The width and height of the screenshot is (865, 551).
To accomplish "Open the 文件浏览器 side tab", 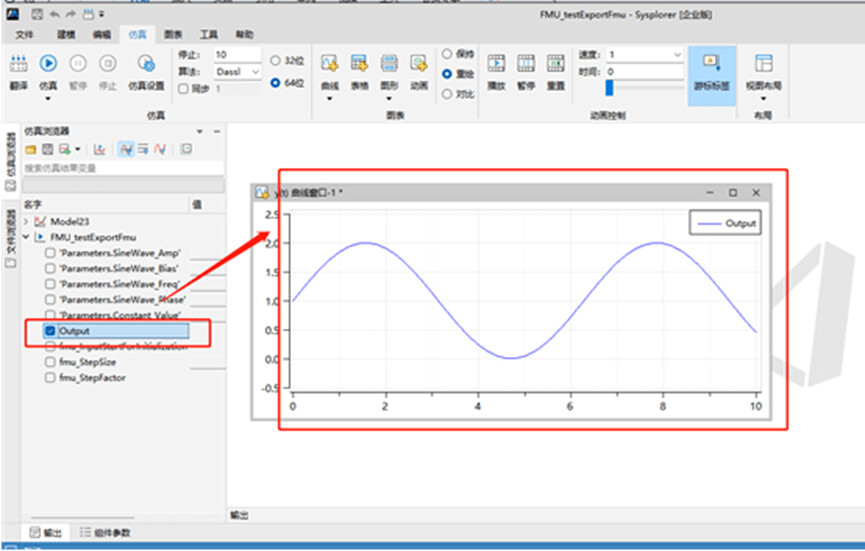I will (10, 238).
